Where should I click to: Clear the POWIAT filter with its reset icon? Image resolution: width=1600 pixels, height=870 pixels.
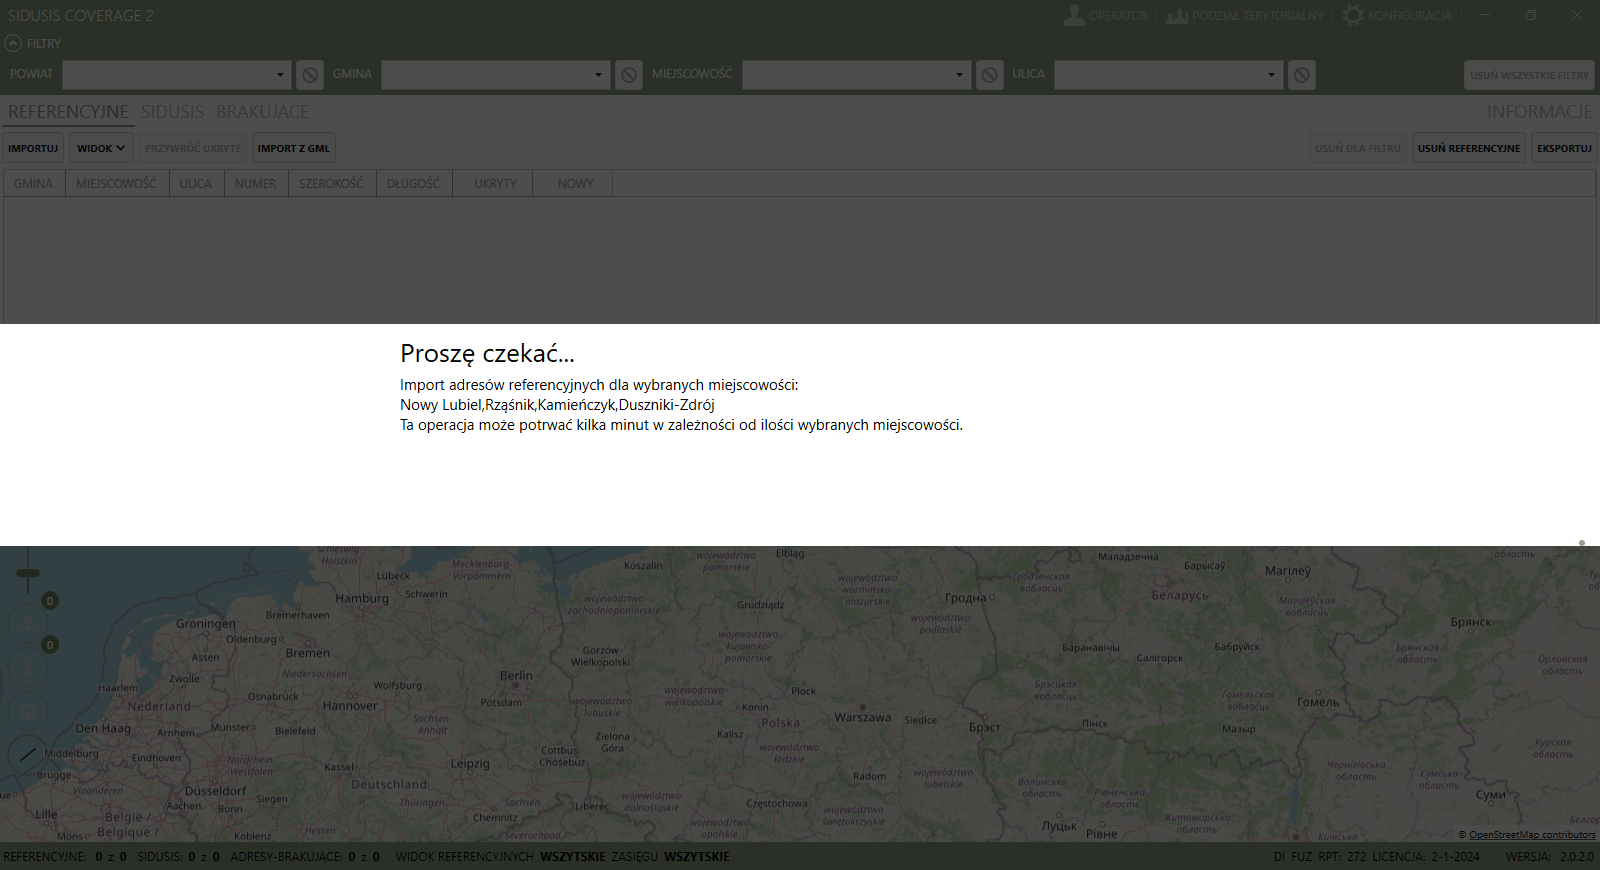pos(310,75)
